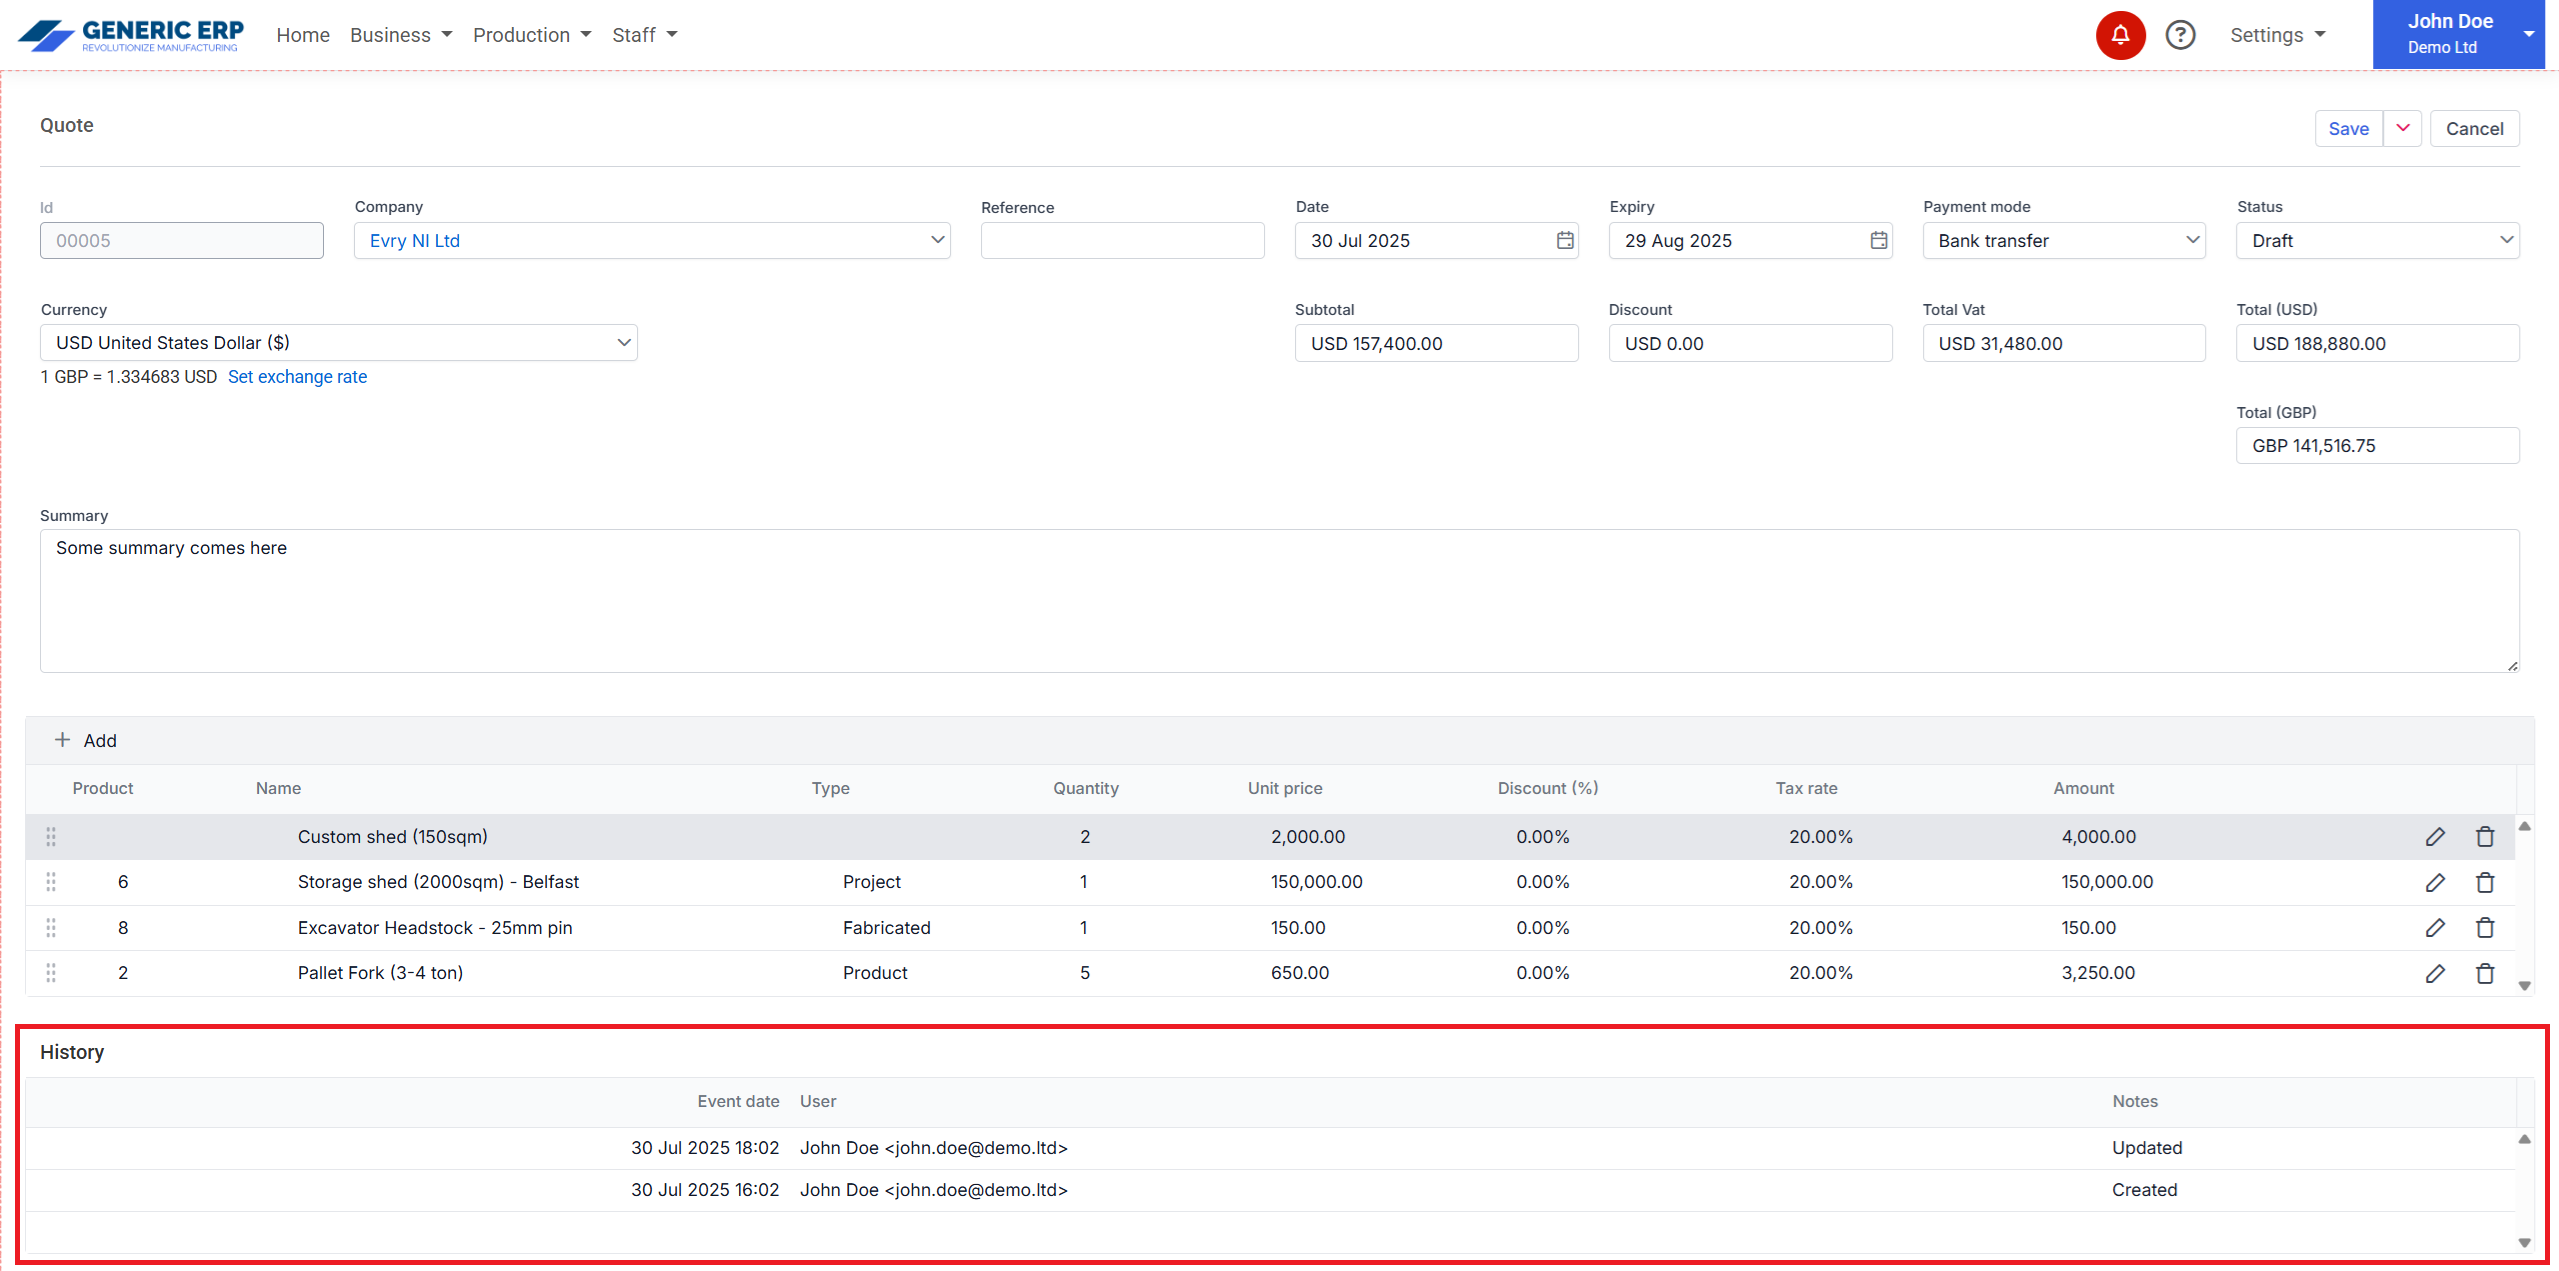The height and width of the screenshot is (1271, 2559).
Task: Open the Status dropdown showing Draft
Action: [2506, 241]
